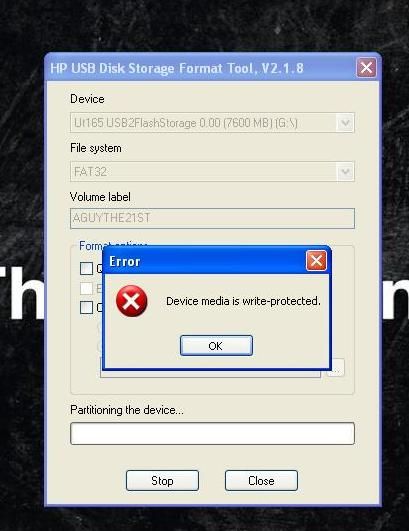Image resolution: width=409 pixels, height=531 pixels.
Task: Close the HP USB Format Tool window
Action: 366,68
